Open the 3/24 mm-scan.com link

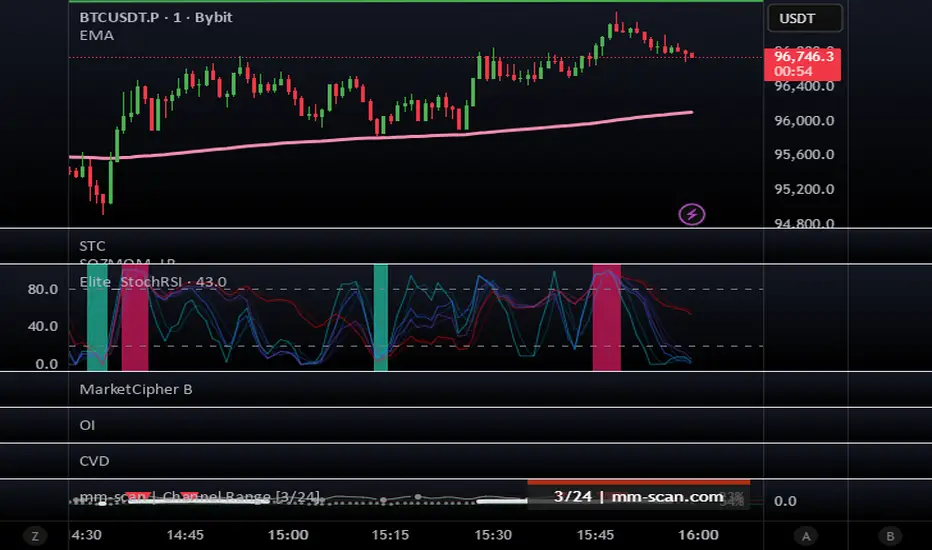point(638,496)
